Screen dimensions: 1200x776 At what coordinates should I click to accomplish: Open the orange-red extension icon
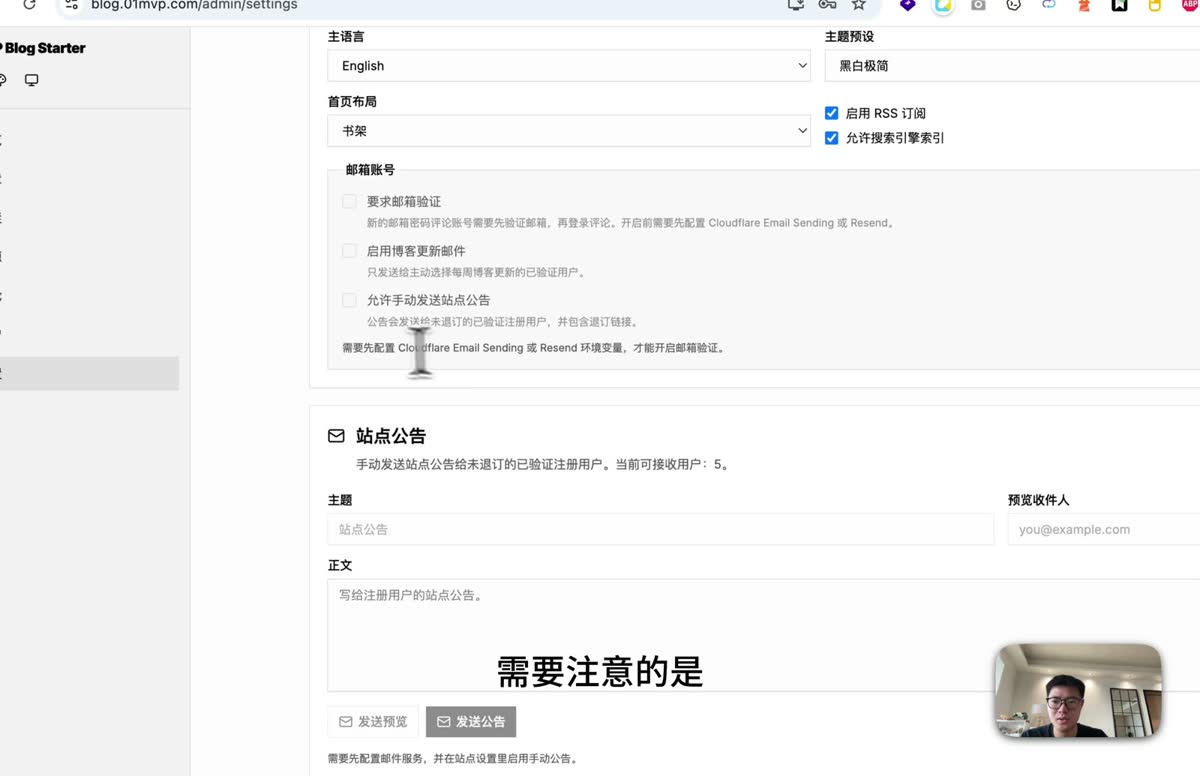[x=1084, y=5]
